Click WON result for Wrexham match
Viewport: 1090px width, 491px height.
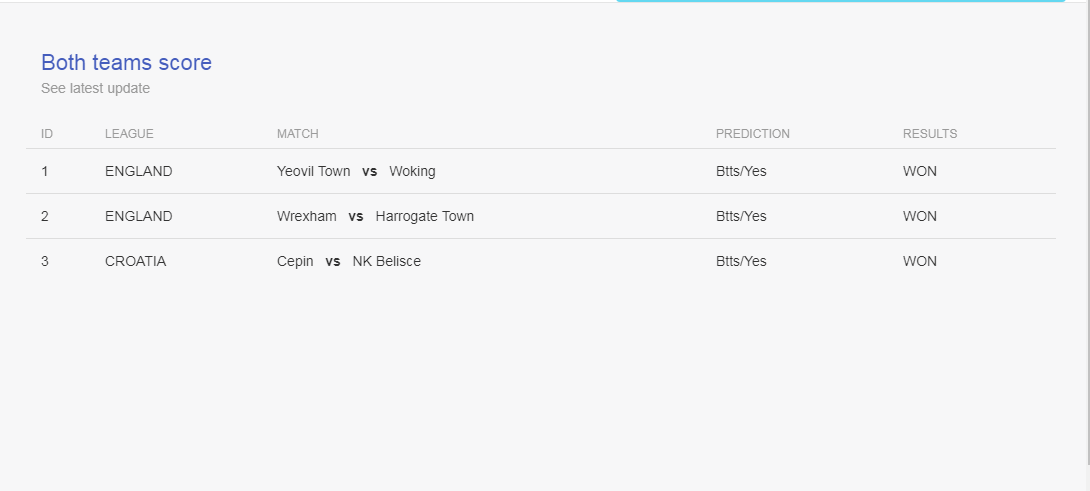920,216
